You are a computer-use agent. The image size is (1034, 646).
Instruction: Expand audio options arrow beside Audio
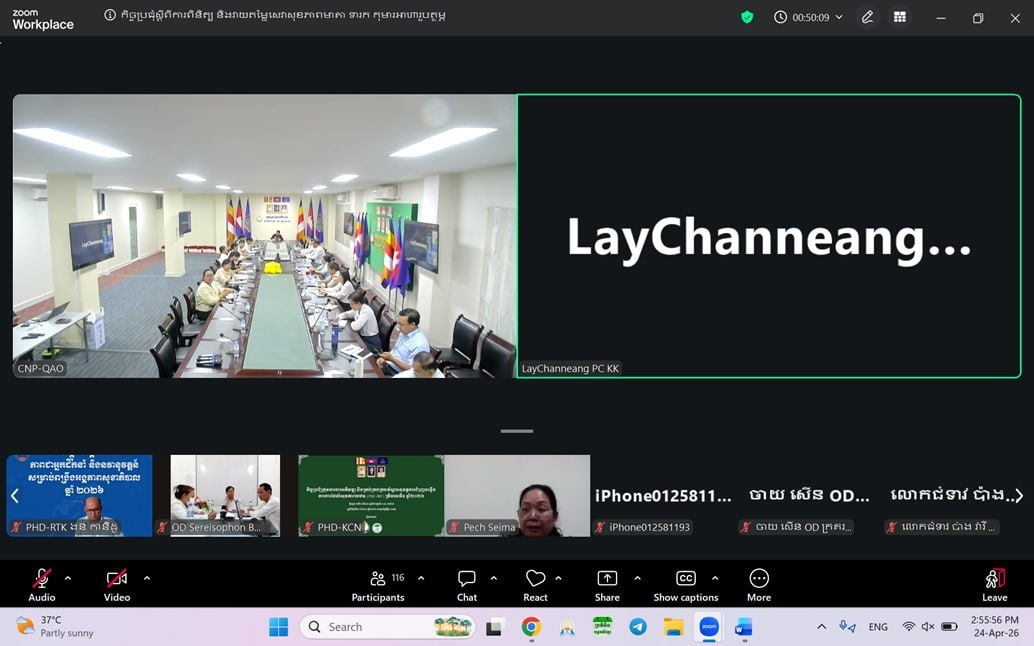point(68,578)
